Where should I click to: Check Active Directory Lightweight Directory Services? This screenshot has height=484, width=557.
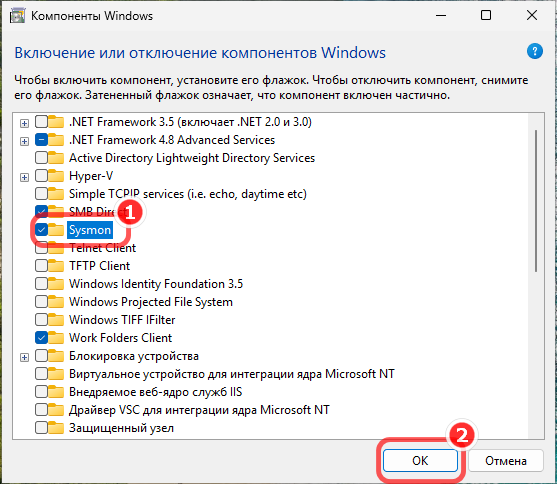point(41,157)
